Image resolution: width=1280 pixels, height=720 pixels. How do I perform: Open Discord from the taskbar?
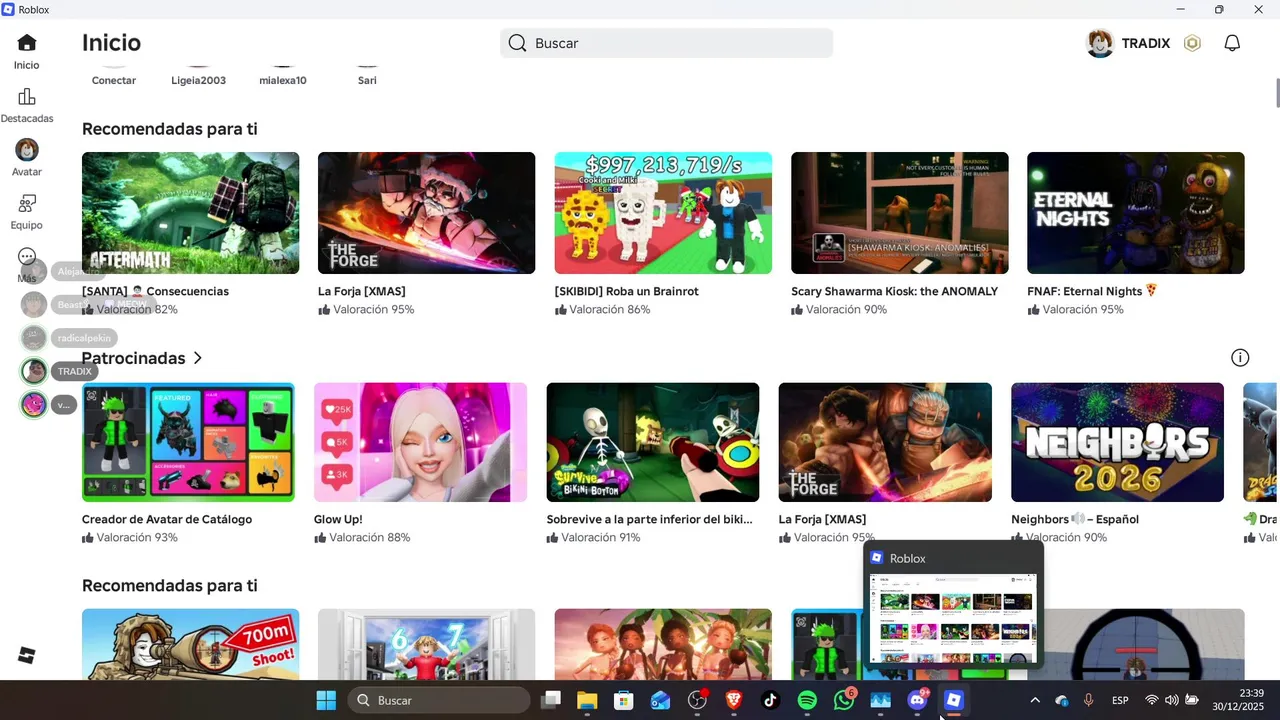917,700
